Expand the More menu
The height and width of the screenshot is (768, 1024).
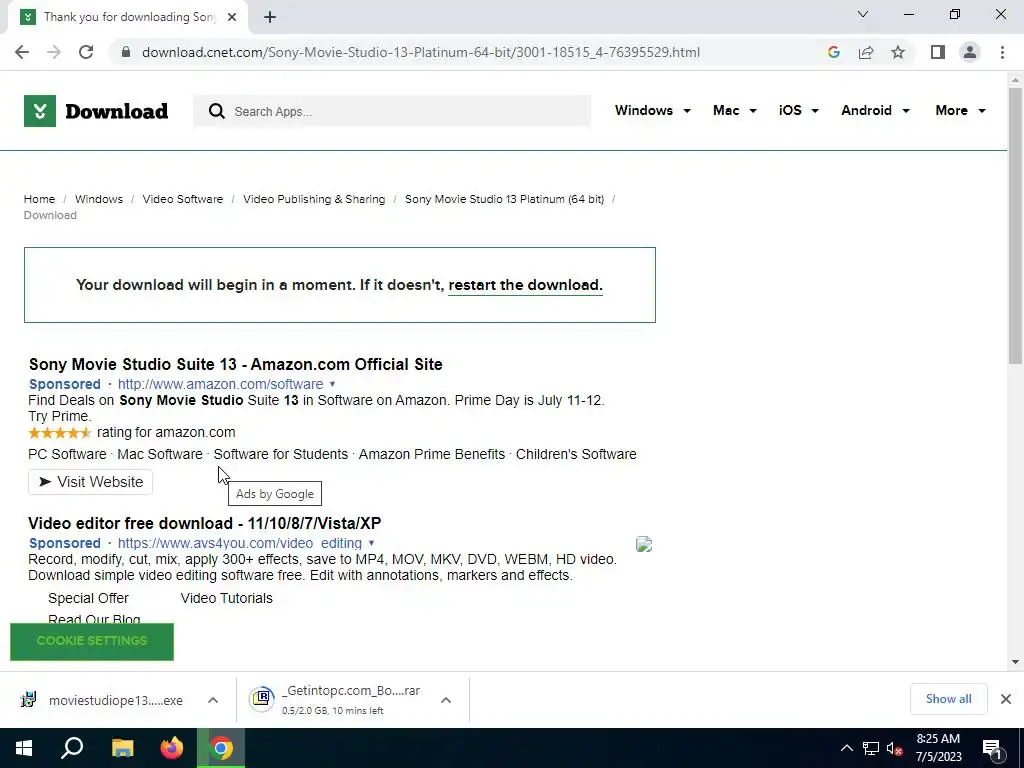pyautogui.click(x=960, y=110)
